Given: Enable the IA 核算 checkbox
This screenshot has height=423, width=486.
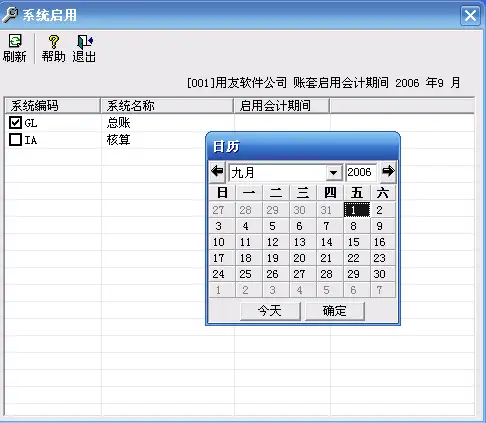Looking at the screenshot, I should tap(15, 139).
